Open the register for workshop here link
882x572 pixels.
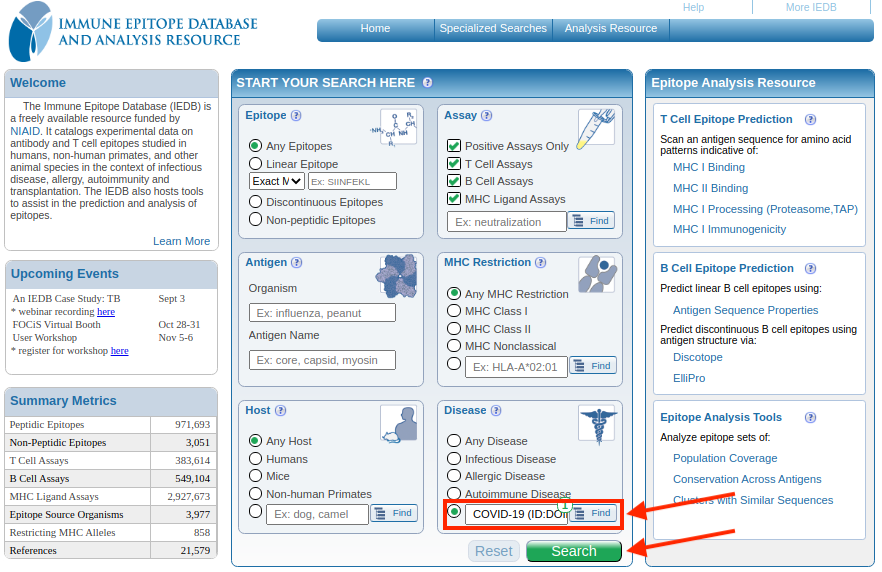119,350
